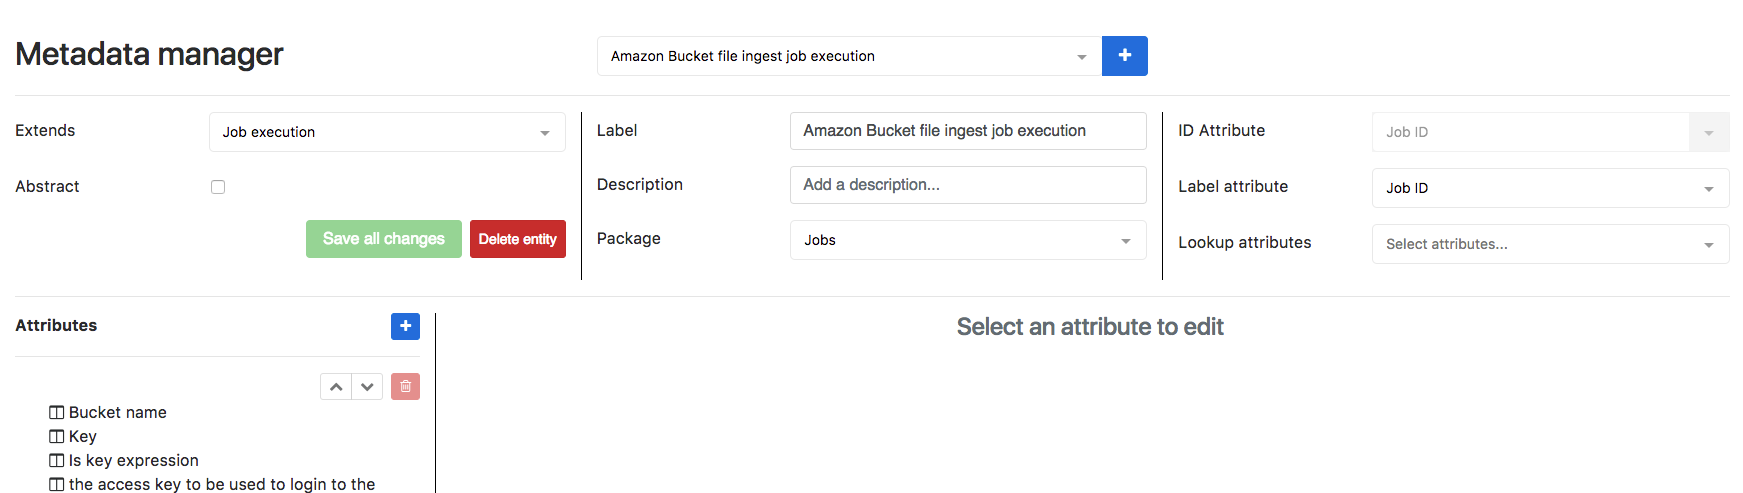The height and width of the screenshot is (493, 1743).
Task: Click the column icon beside Bucket name
Action: pos(57,413)
